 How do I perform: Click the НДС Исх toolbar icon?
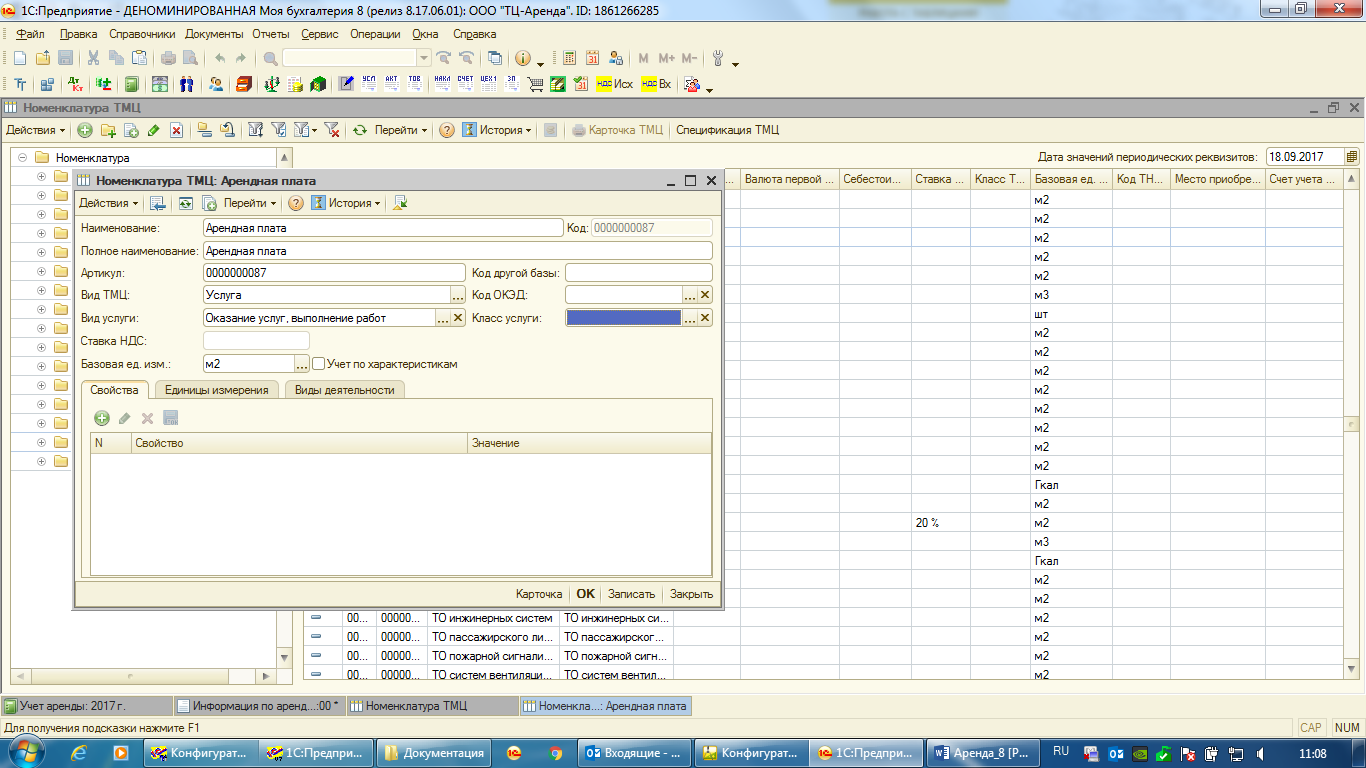tap(614, 85)
